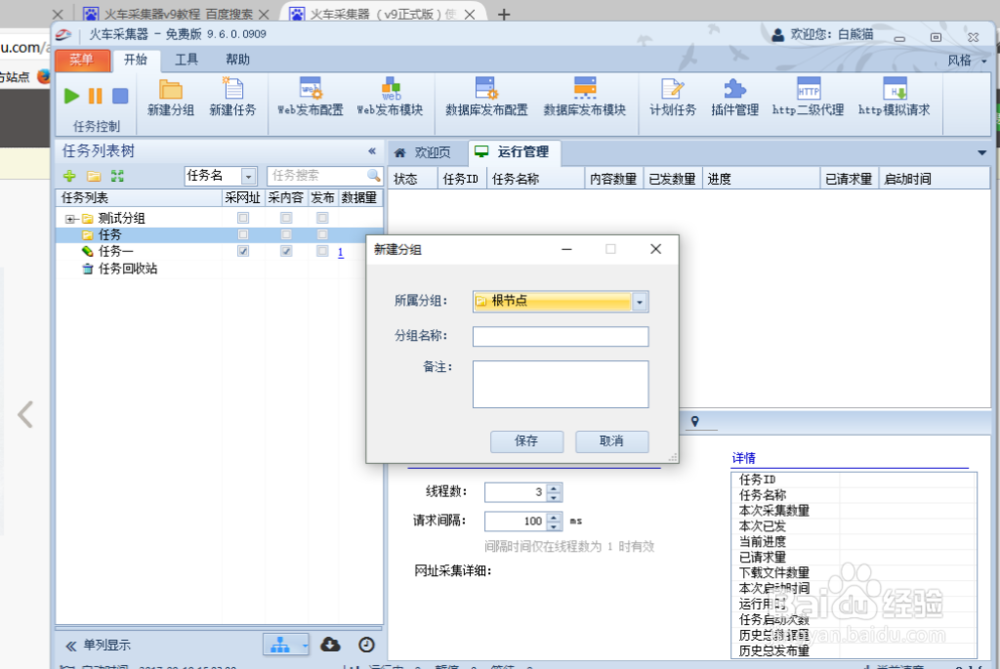Click the cloud icon at bottom left
This screenshot has height=669, width=1000.
click(331, 645)
